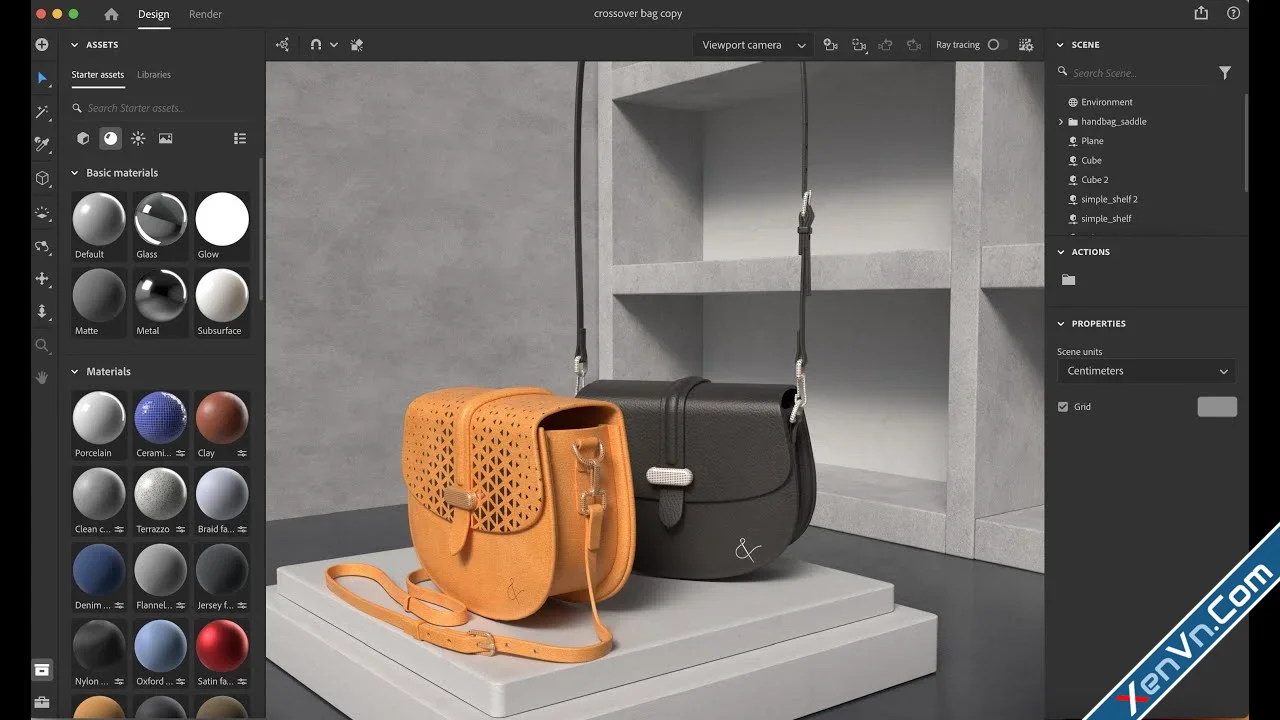This screenshot has width=1280, height=720.
Task: Pick the Hand tool
Action: [x=42, y=378]
